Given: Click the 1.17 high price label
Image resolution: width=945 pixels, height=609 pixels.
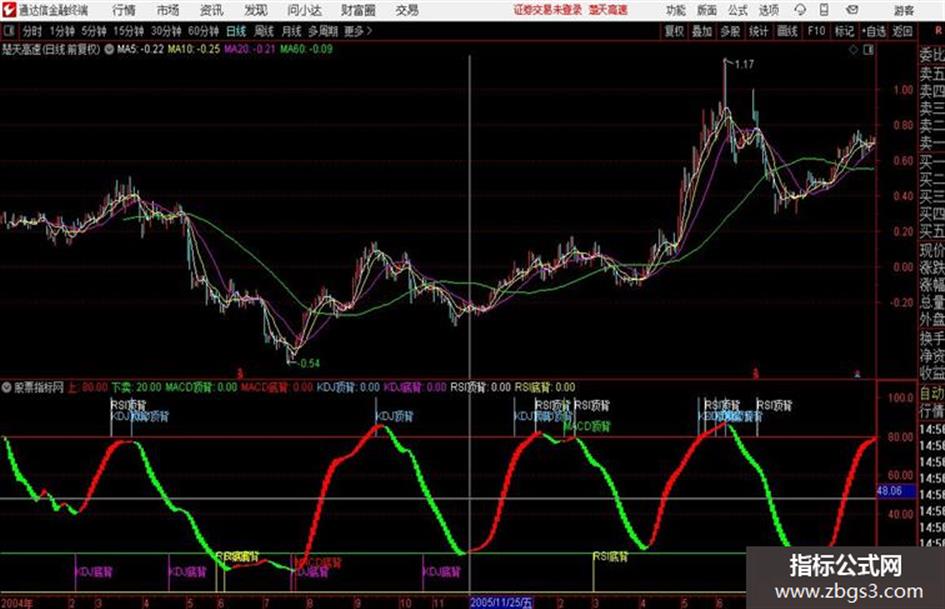Looking at the screenshot, I should click(744, 64).
